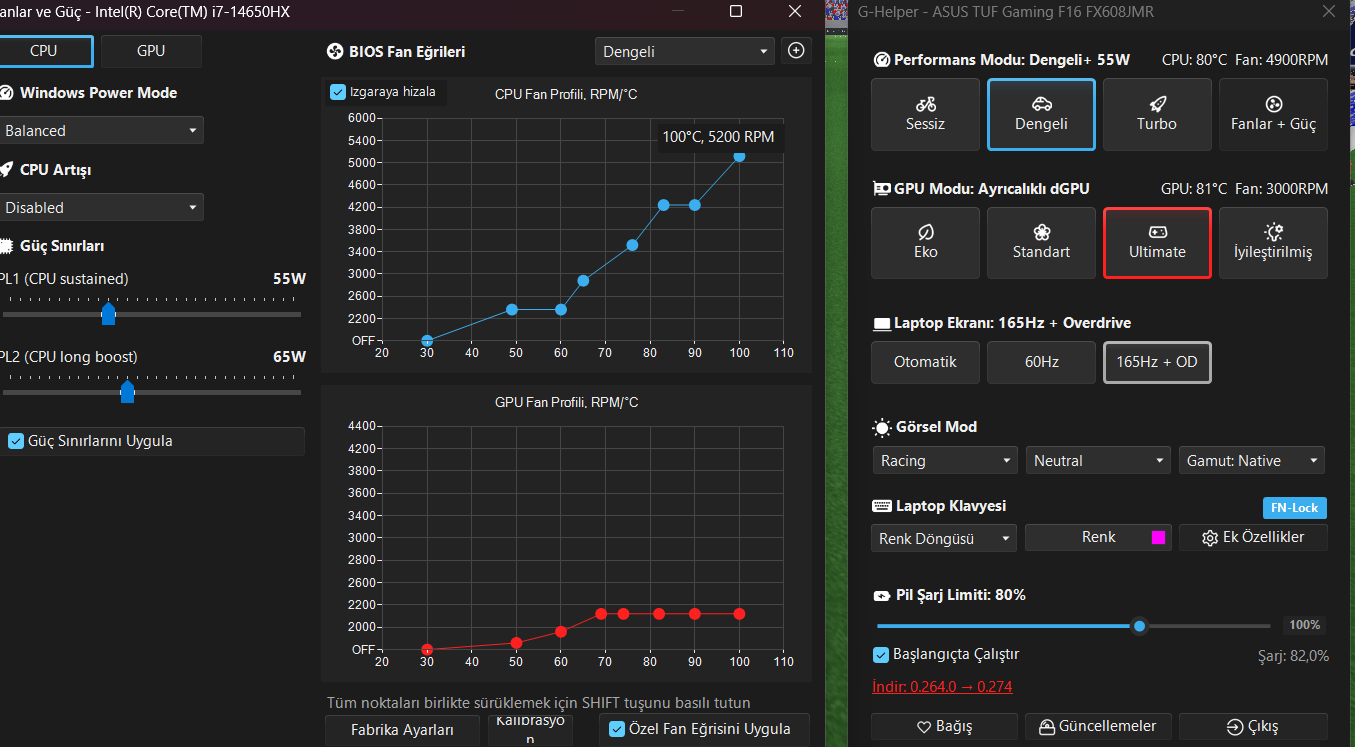Reset fan curves with Fabrika Ayarları
Screen dimensions: 1355x747
point(403,729)
